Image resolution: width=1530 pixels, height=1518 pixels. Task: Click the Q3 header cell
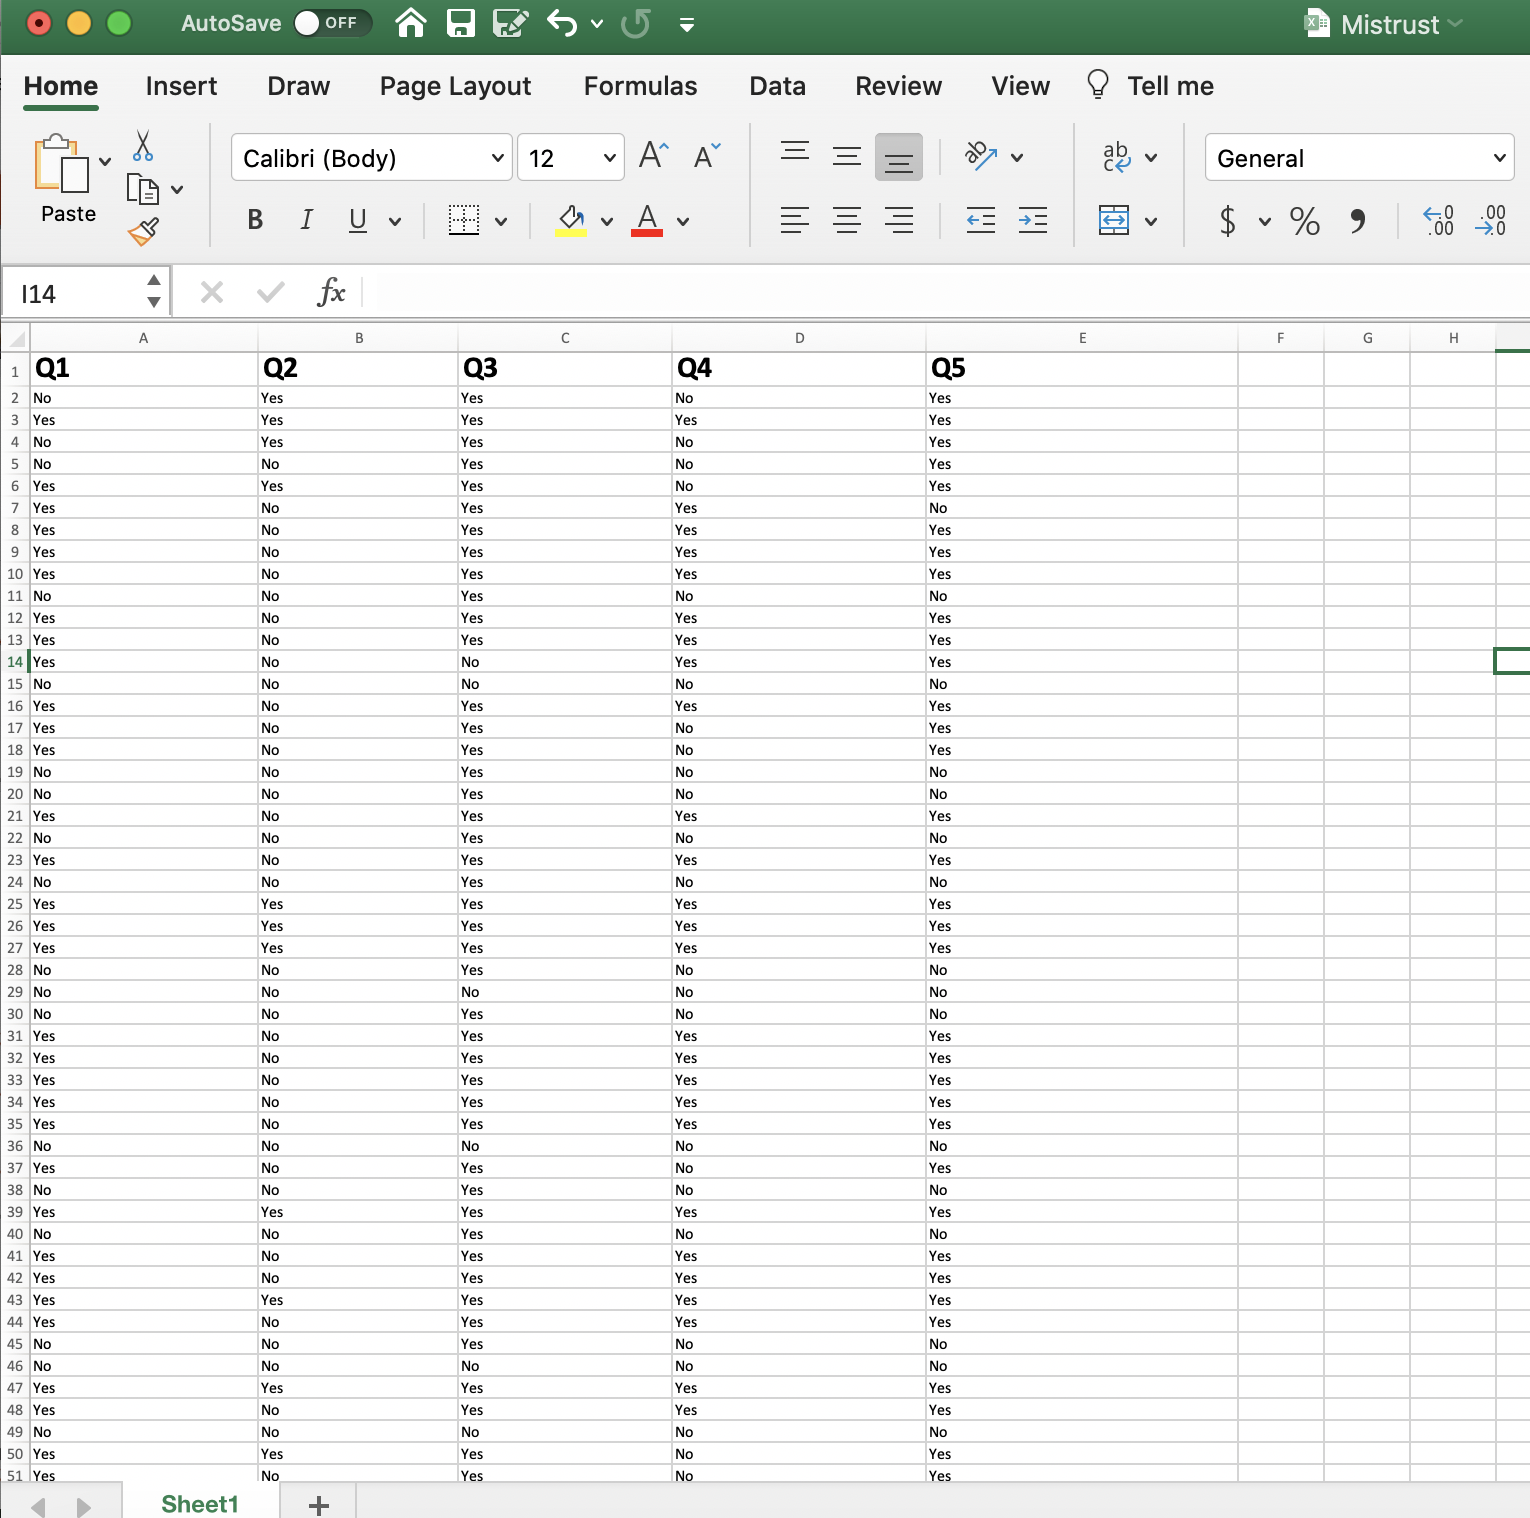pyautogui.click(x=565, y=368)
